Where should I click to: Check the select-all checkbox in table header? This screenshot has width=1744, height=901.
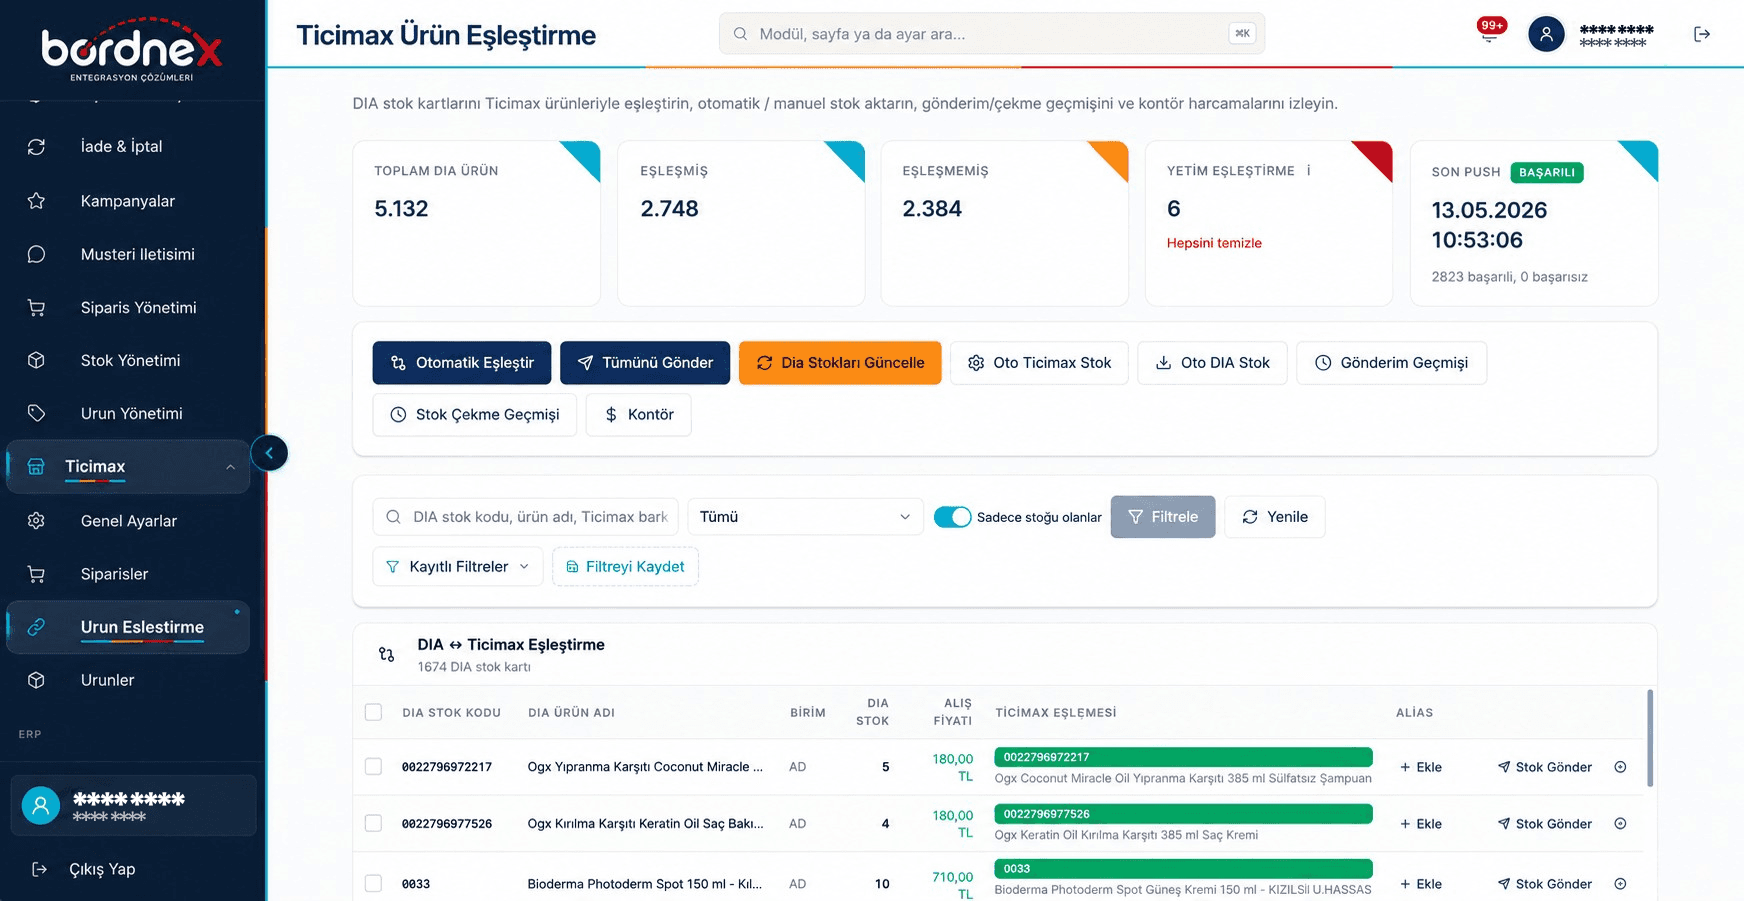pyautogui.click(x=373, y=712)
